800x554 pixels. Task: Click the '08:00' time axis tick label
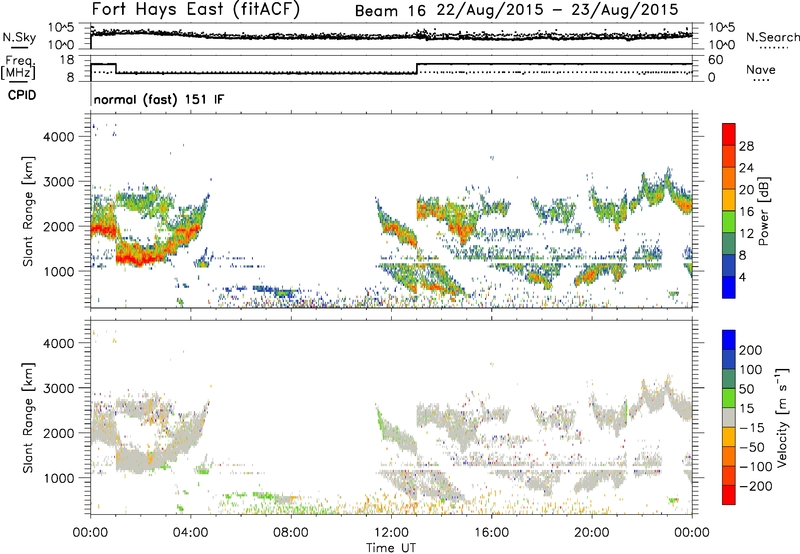[291, 533]
